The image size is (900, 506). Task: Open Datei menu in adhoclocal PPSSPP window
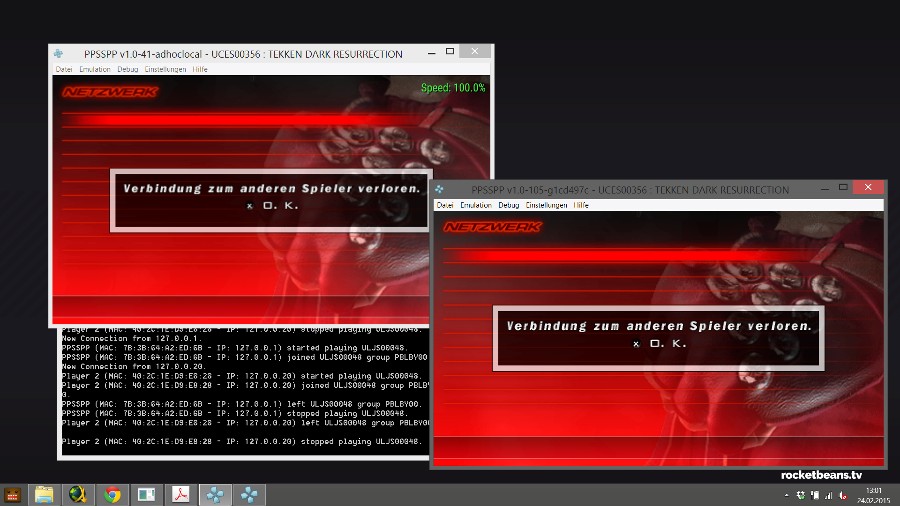click(x=64, y=69)
